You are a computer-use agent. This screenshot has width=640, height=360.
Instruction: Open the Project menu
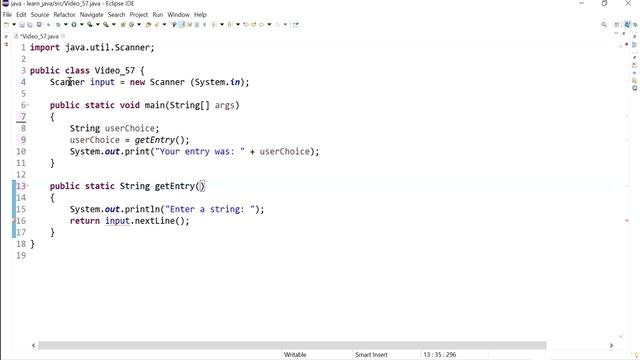(x=139, y=15)
